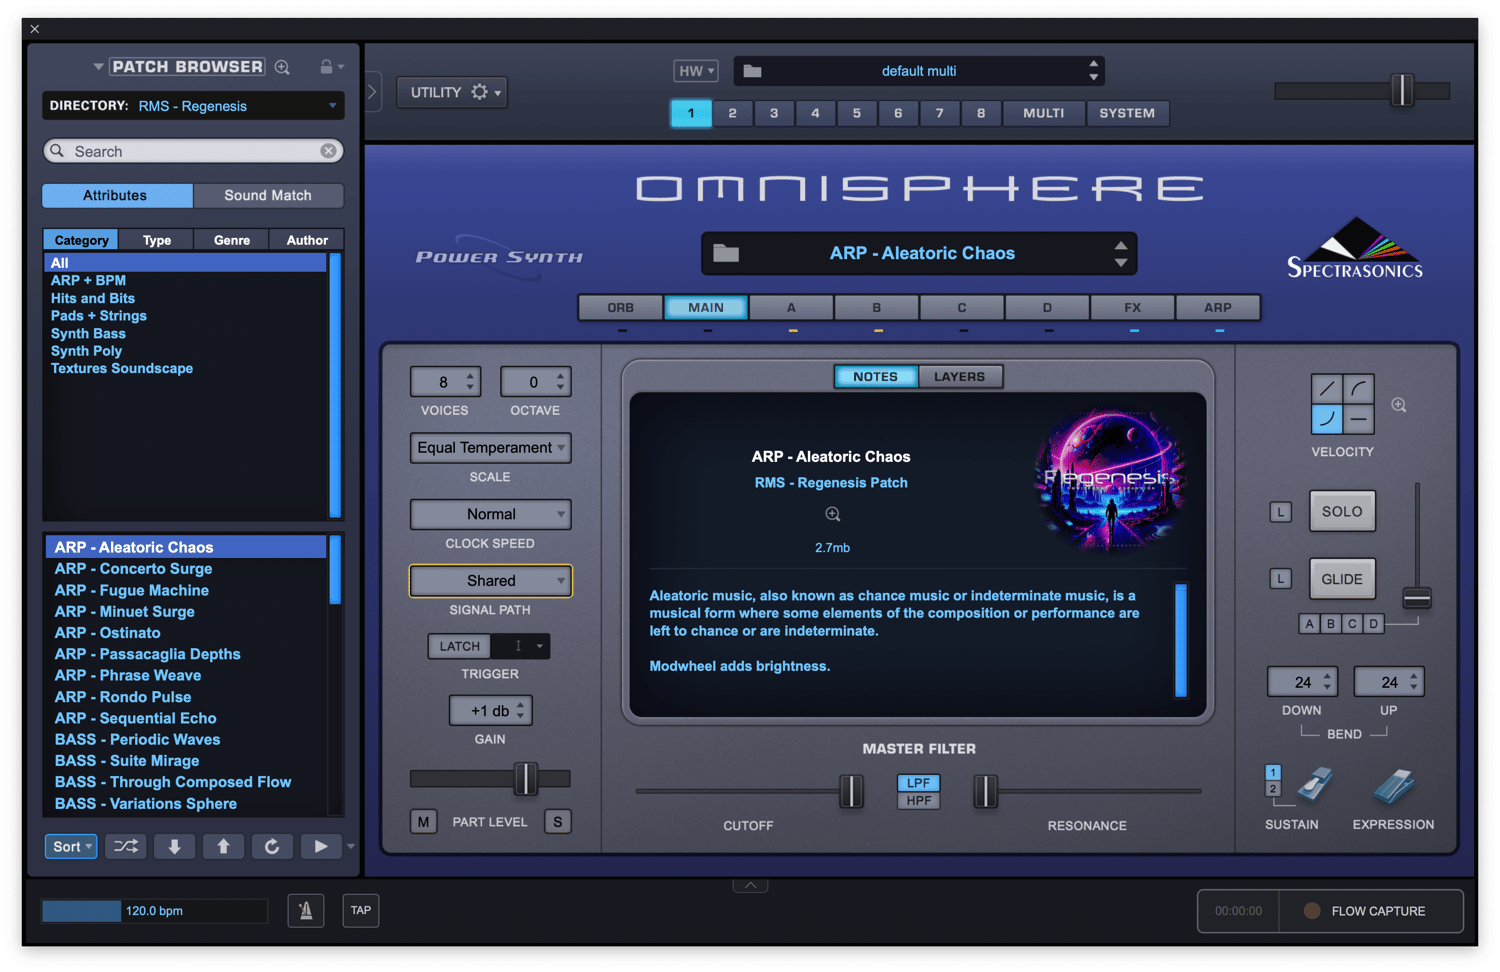This screenshot has width=1500, height=972.
Task: Select the flat velocity curve
Action: tap(1359, 419)
